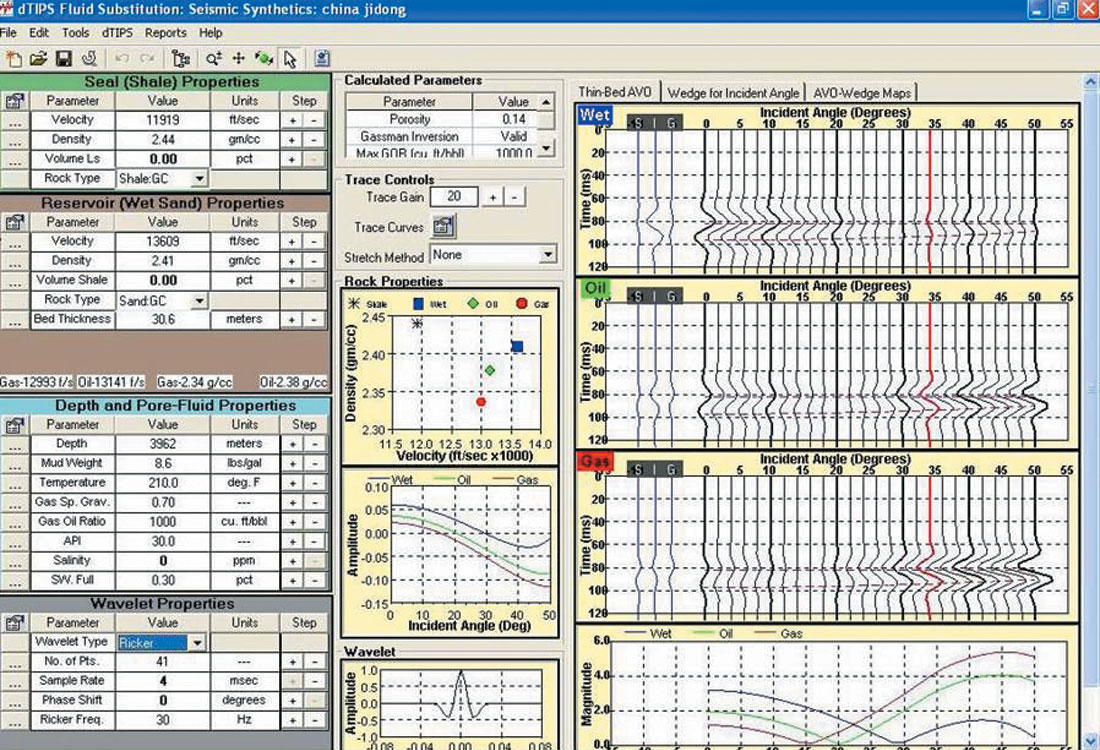Increase Temperature with plus button

[x=293, y=483]
